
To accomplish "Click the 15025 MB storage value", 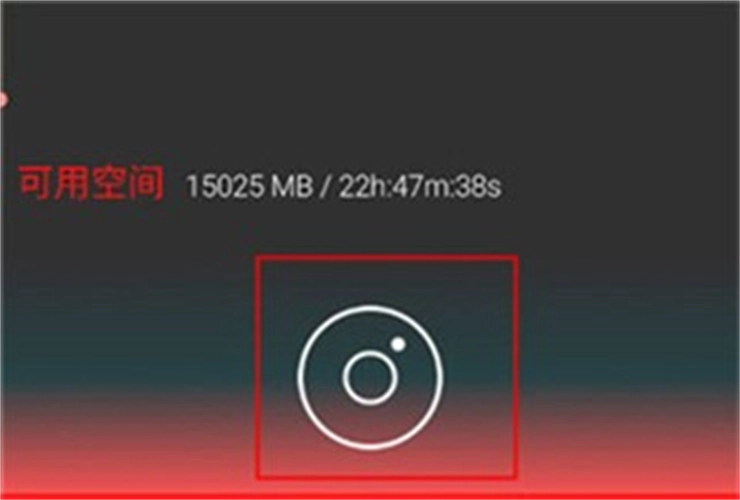I will tap(250, 186).
